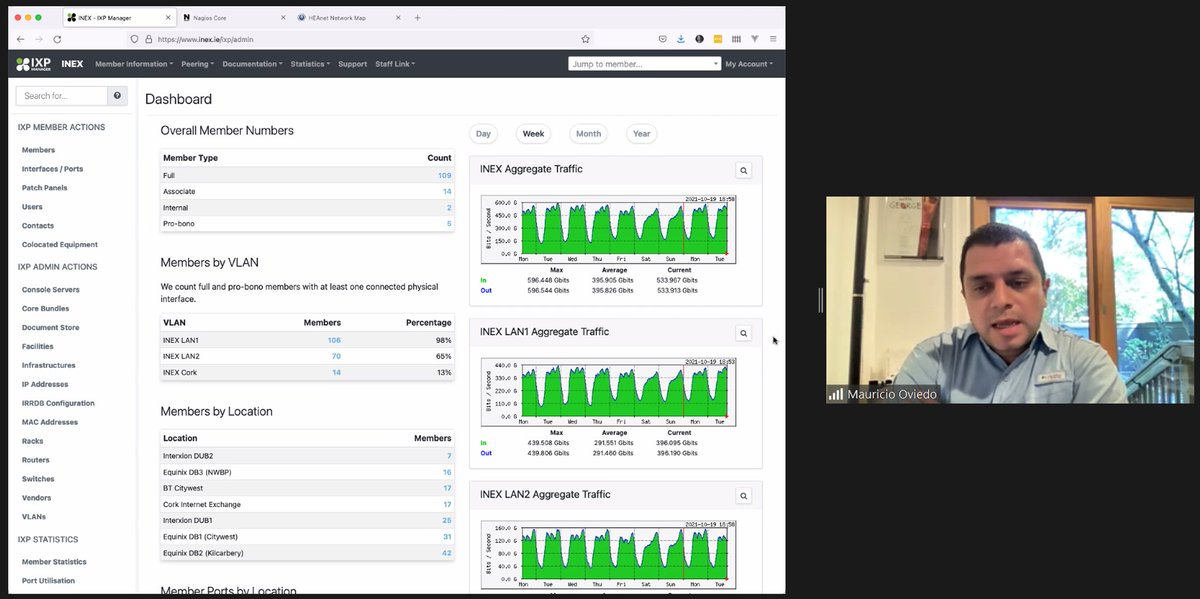Click Mauricio Oviedo's video thumbnail
This screenshot has width=1200, height=599.
click(1012, 299)
